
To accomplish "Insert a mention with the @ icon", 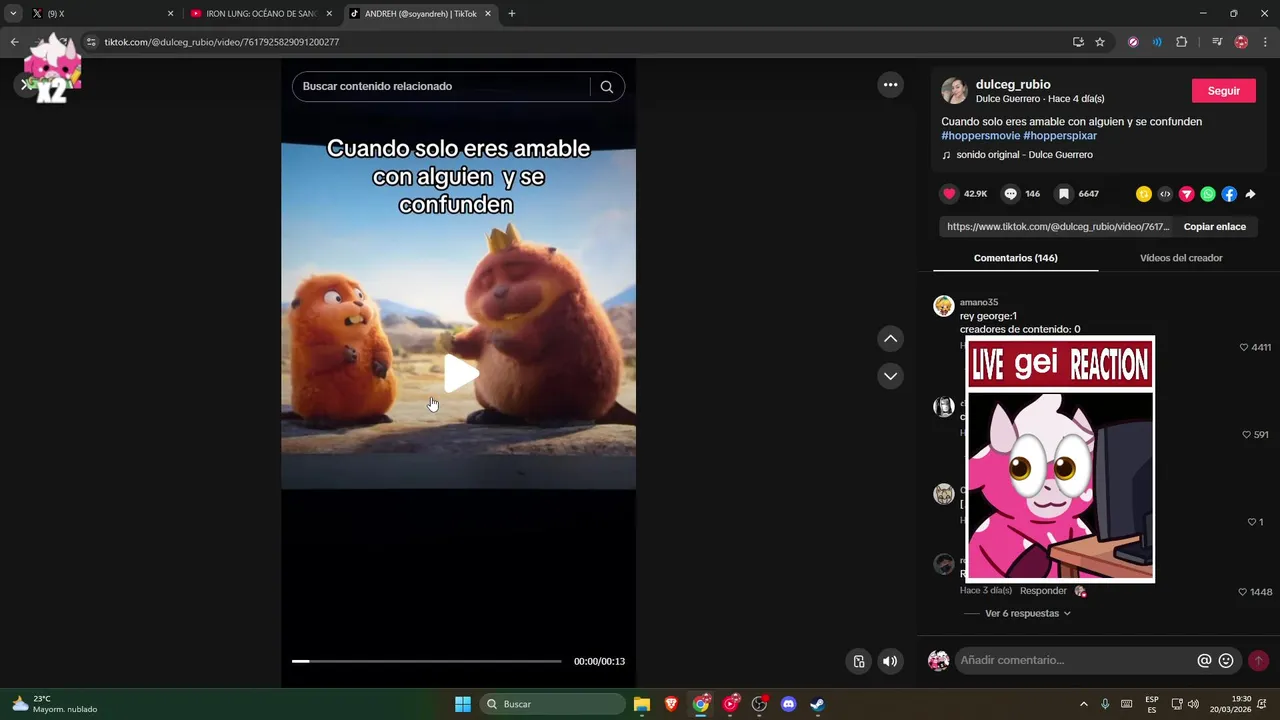I will pos(1204,661).
